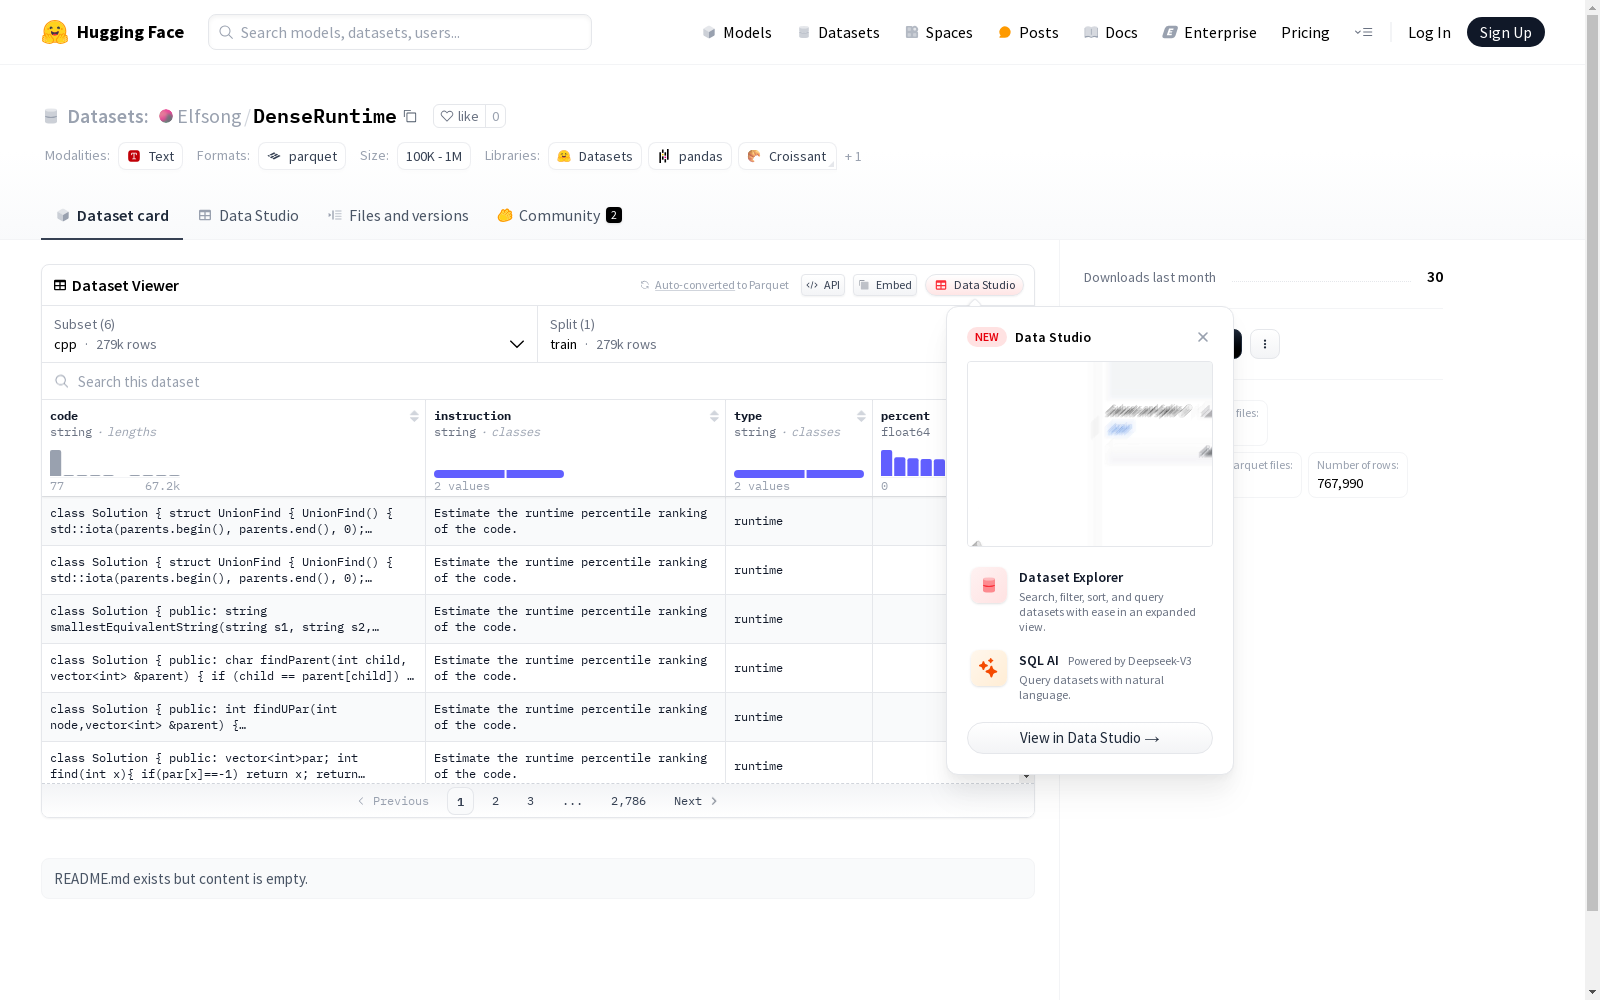The height and width of the screenshot is (1000, 1600).
Task: Click the Data Studio preview thumbnail
Action: click(x=1090, y=454)
